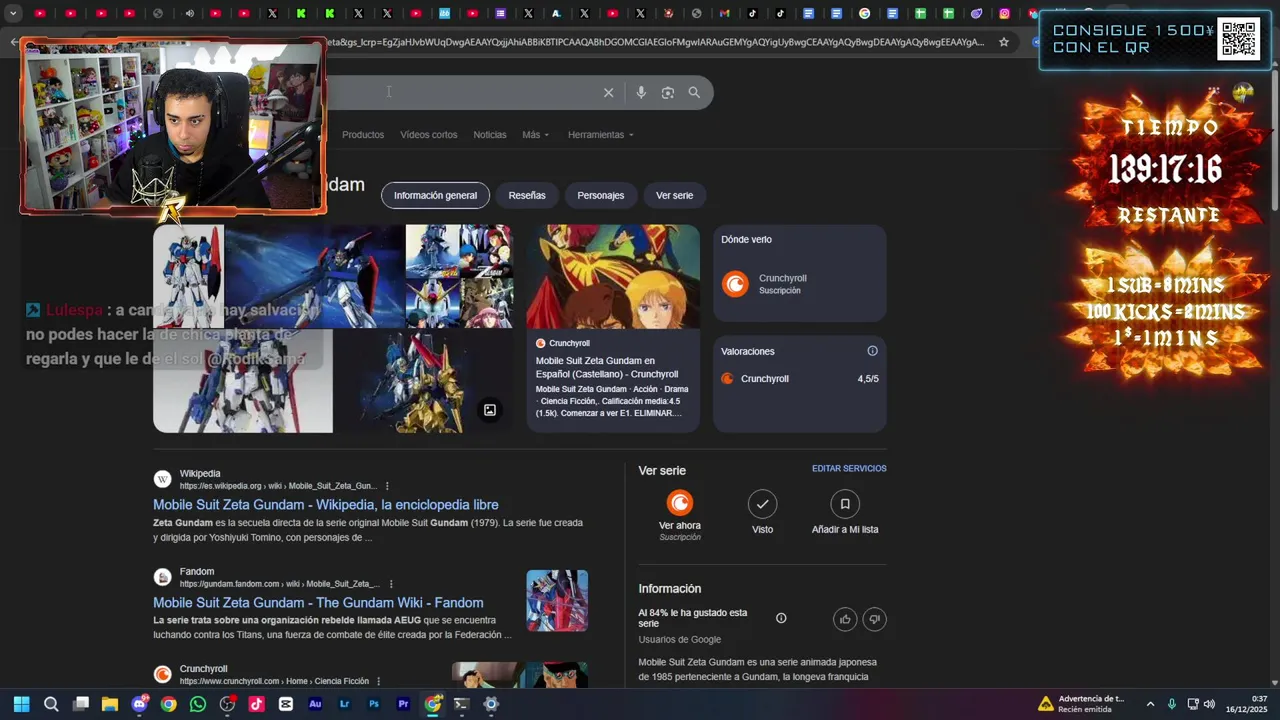Give a thumbs down to the series
Image resolution: width=1280 pixels, height=720 pixels.
click(x=874, y=619)
